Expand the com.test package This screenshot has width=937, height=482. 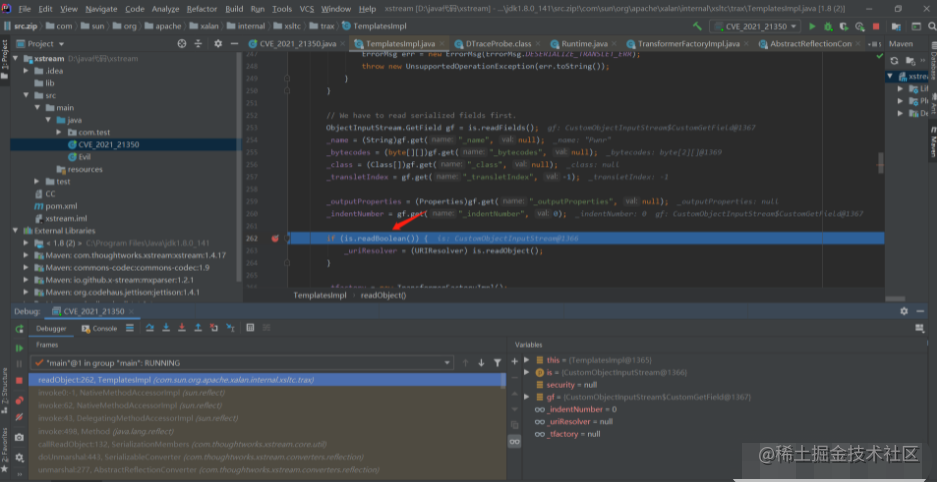[59, 132]
